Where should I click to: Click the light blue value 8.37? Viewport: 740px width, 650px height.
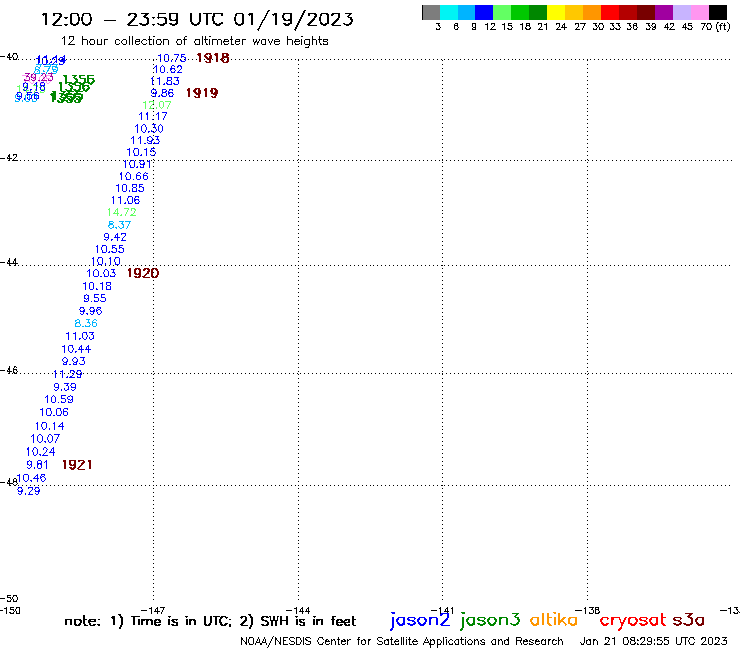click(119, 225)
